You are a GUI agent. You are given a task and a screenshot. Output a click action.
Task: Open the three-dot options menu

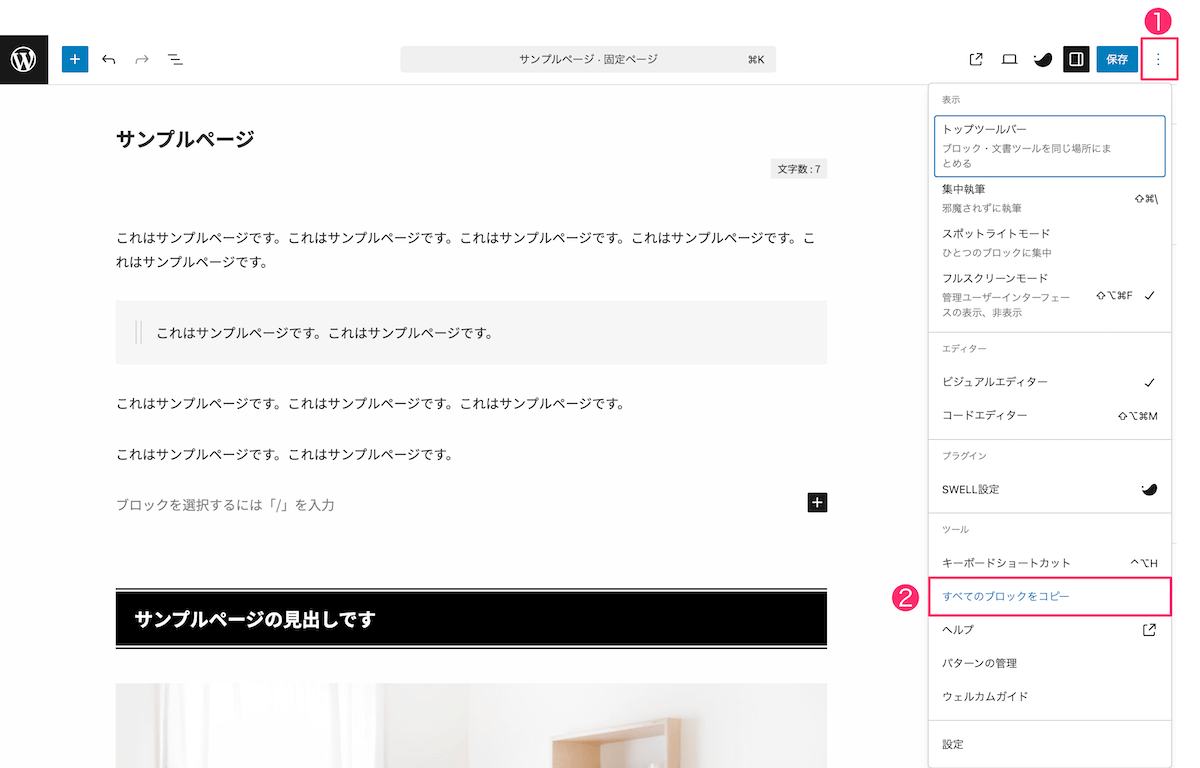(x=1158, y=59)
